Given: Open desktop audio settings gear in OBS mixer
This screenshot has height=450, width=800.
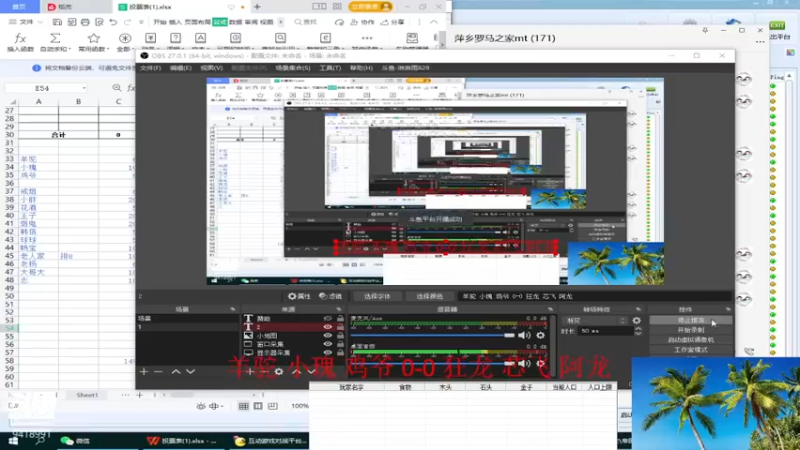Looking at the screenshot, I should coord(540,363).
